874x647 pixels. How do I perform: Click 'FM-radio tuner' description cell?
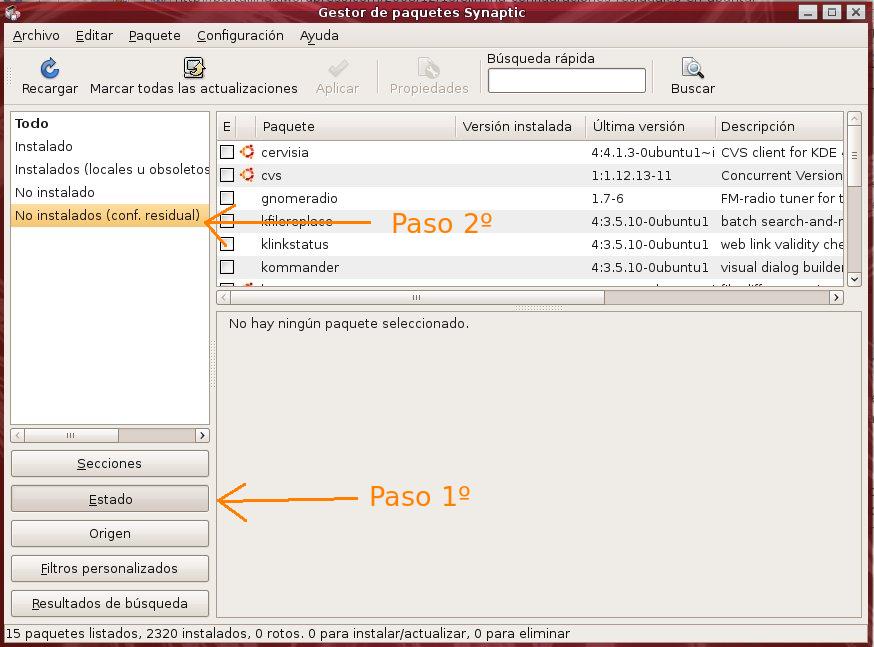(781, 198)
